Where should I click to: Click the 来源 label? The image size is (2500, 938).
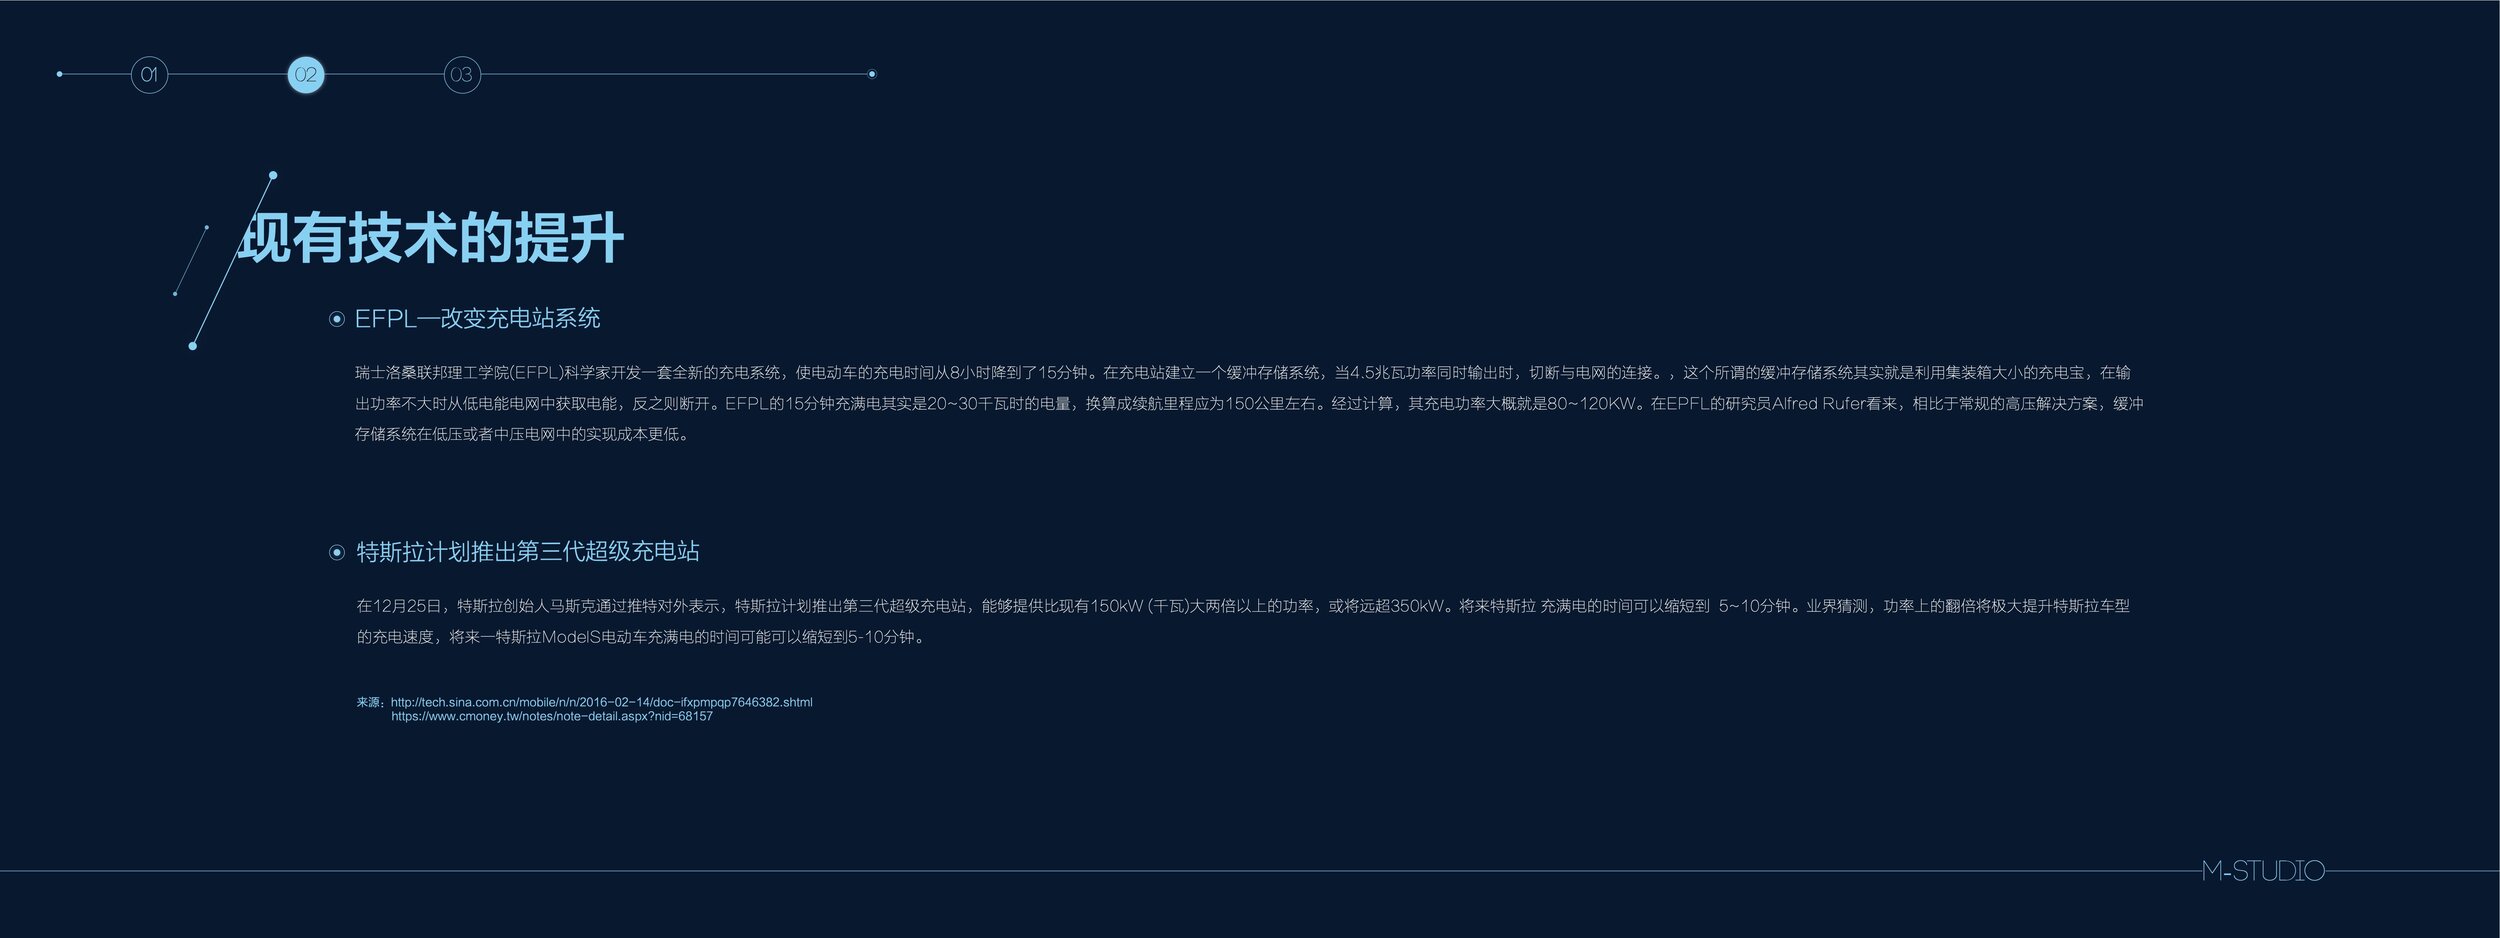[x=370, y=702]
